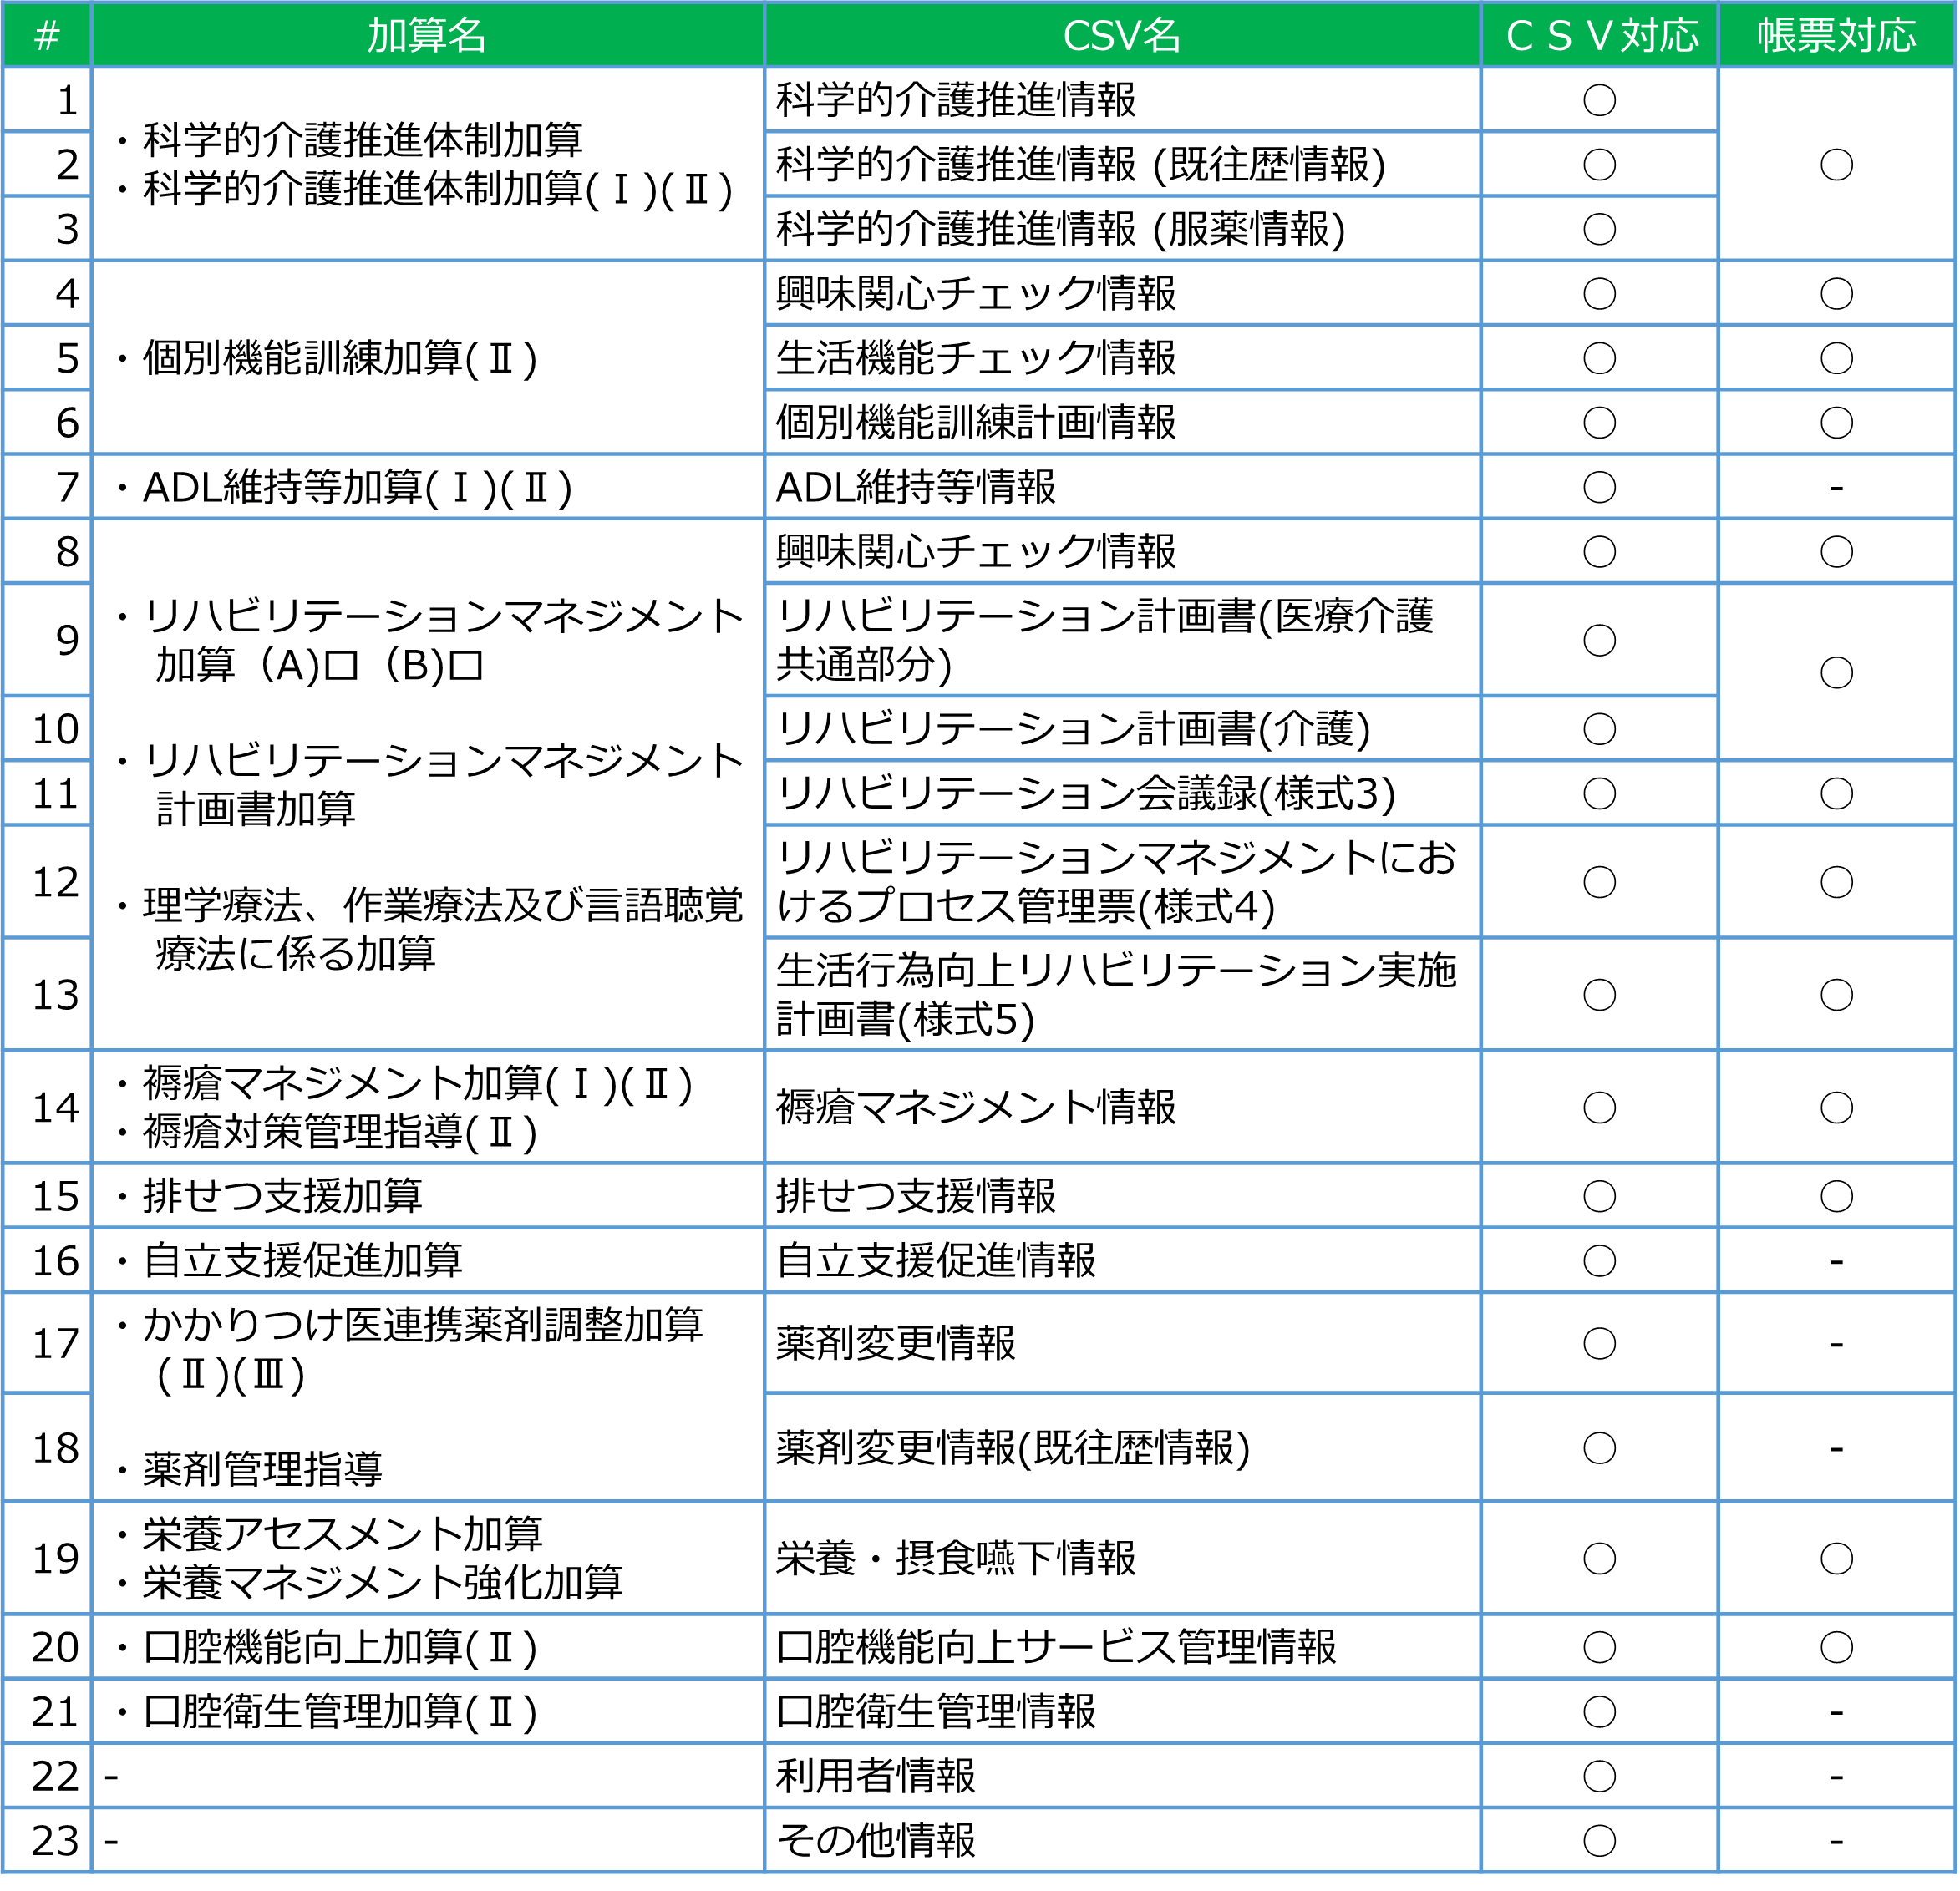Click the 帳票対応 column header

(1836, 36)
